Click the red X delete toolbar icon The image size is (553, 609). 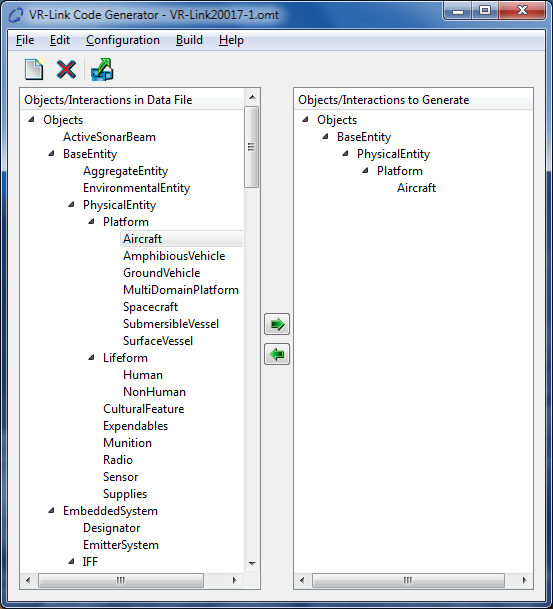tap(66, 70)
